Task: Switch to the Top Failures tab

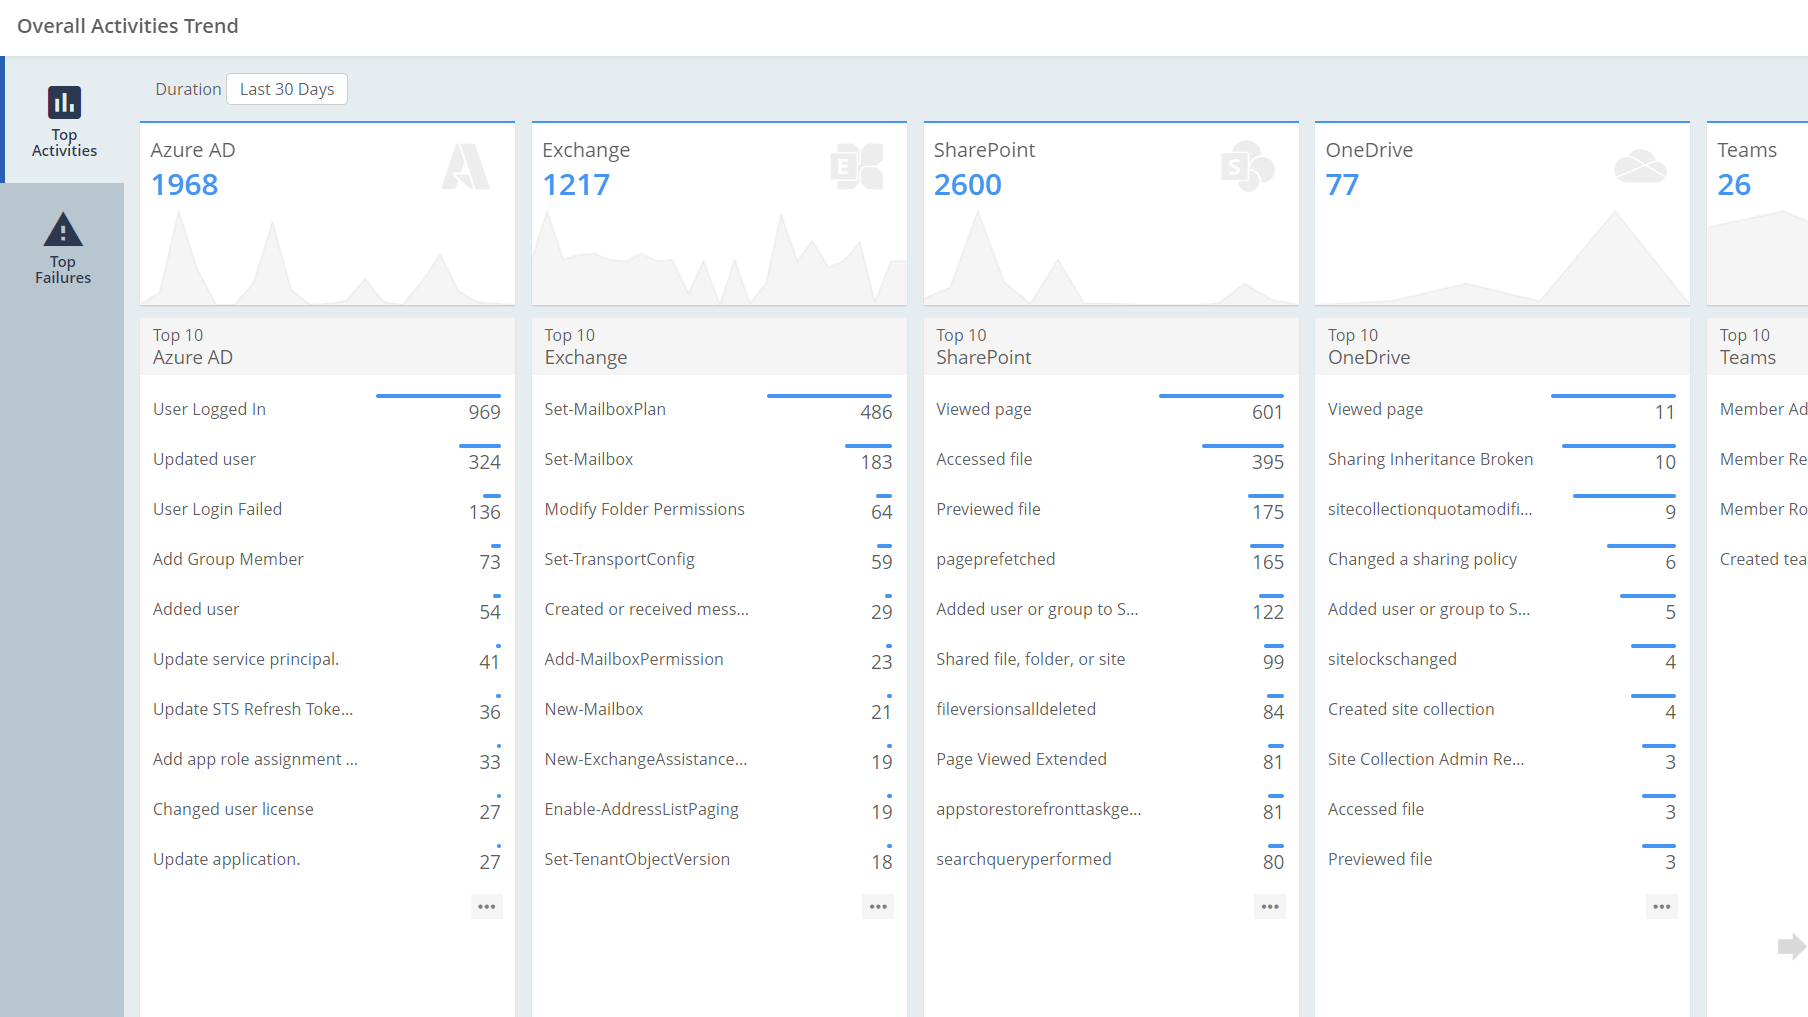Action: 63,247
